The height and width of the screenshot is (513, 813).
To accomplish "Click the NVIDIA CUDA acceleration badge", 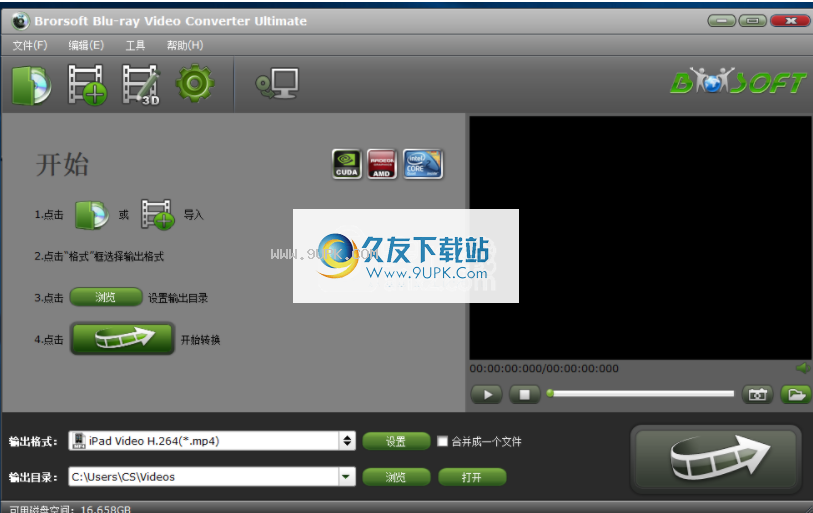I will 346,164.
